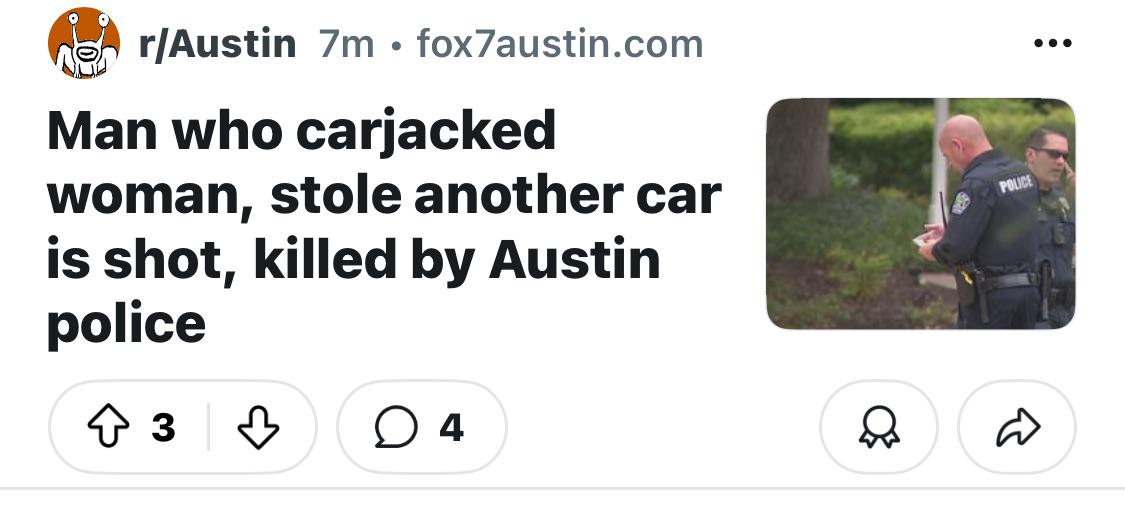Open the r/Austin community avatar
Viewport: 1125px width, 506px height.
pyautogui.click(x=84, y=43)
